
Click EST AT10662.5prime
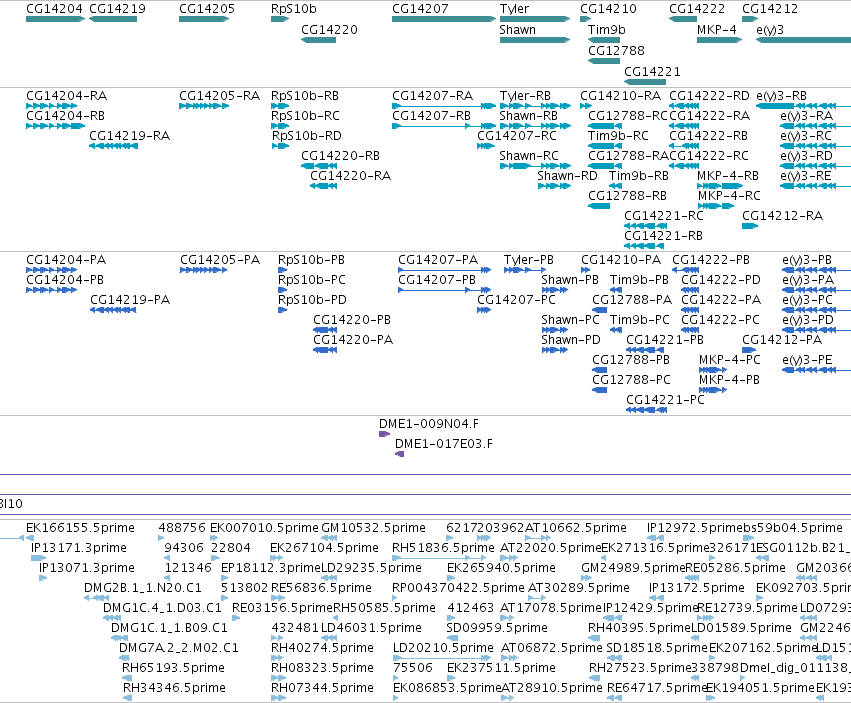pos(576,528)
